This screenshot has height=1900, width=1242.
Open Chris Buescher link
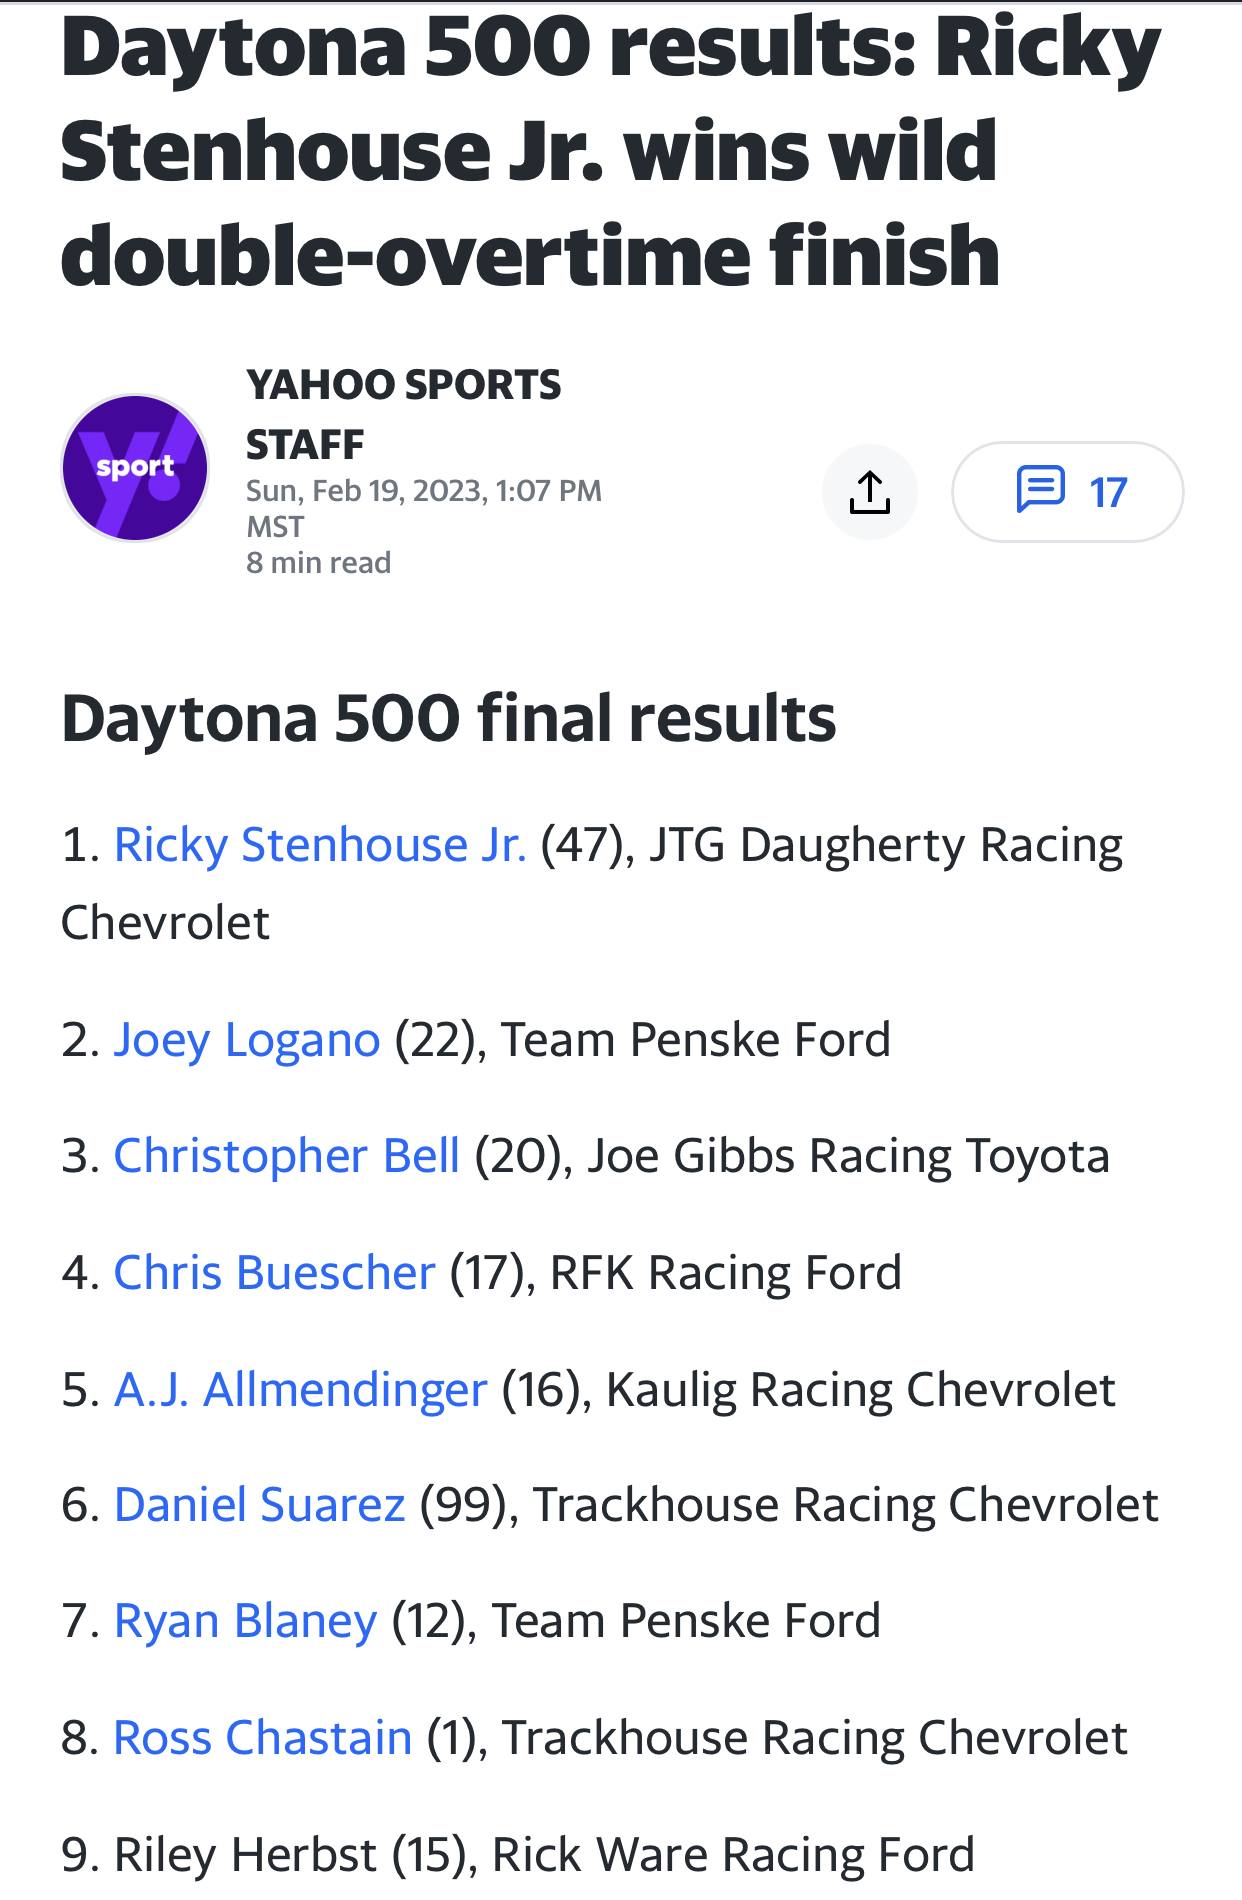[275, 1273]
